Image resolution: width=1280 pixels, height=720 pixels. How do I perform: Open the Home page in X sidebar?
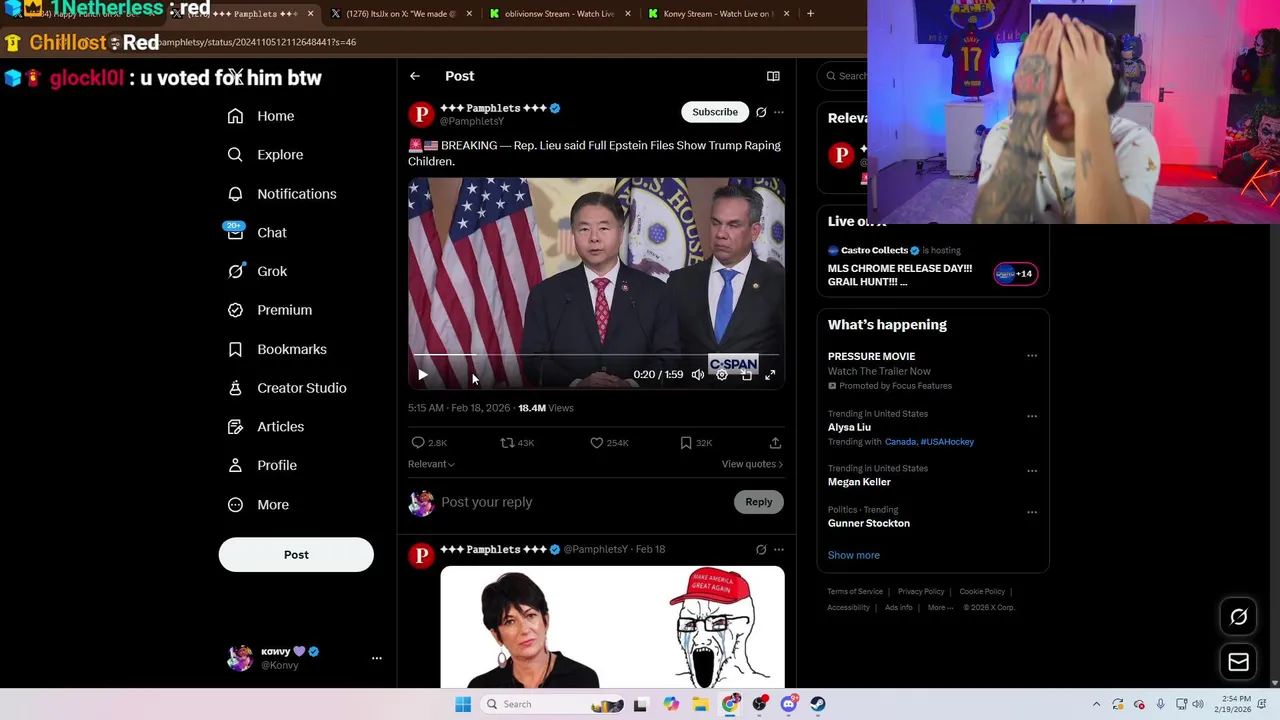(261, 116)
